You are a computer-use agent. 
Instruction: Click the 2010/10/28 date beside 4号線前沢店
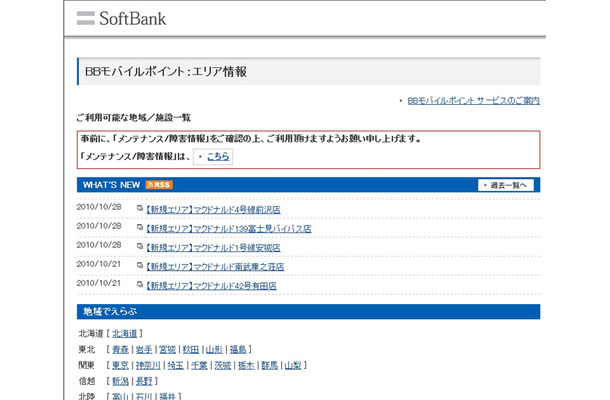(99, 207)
